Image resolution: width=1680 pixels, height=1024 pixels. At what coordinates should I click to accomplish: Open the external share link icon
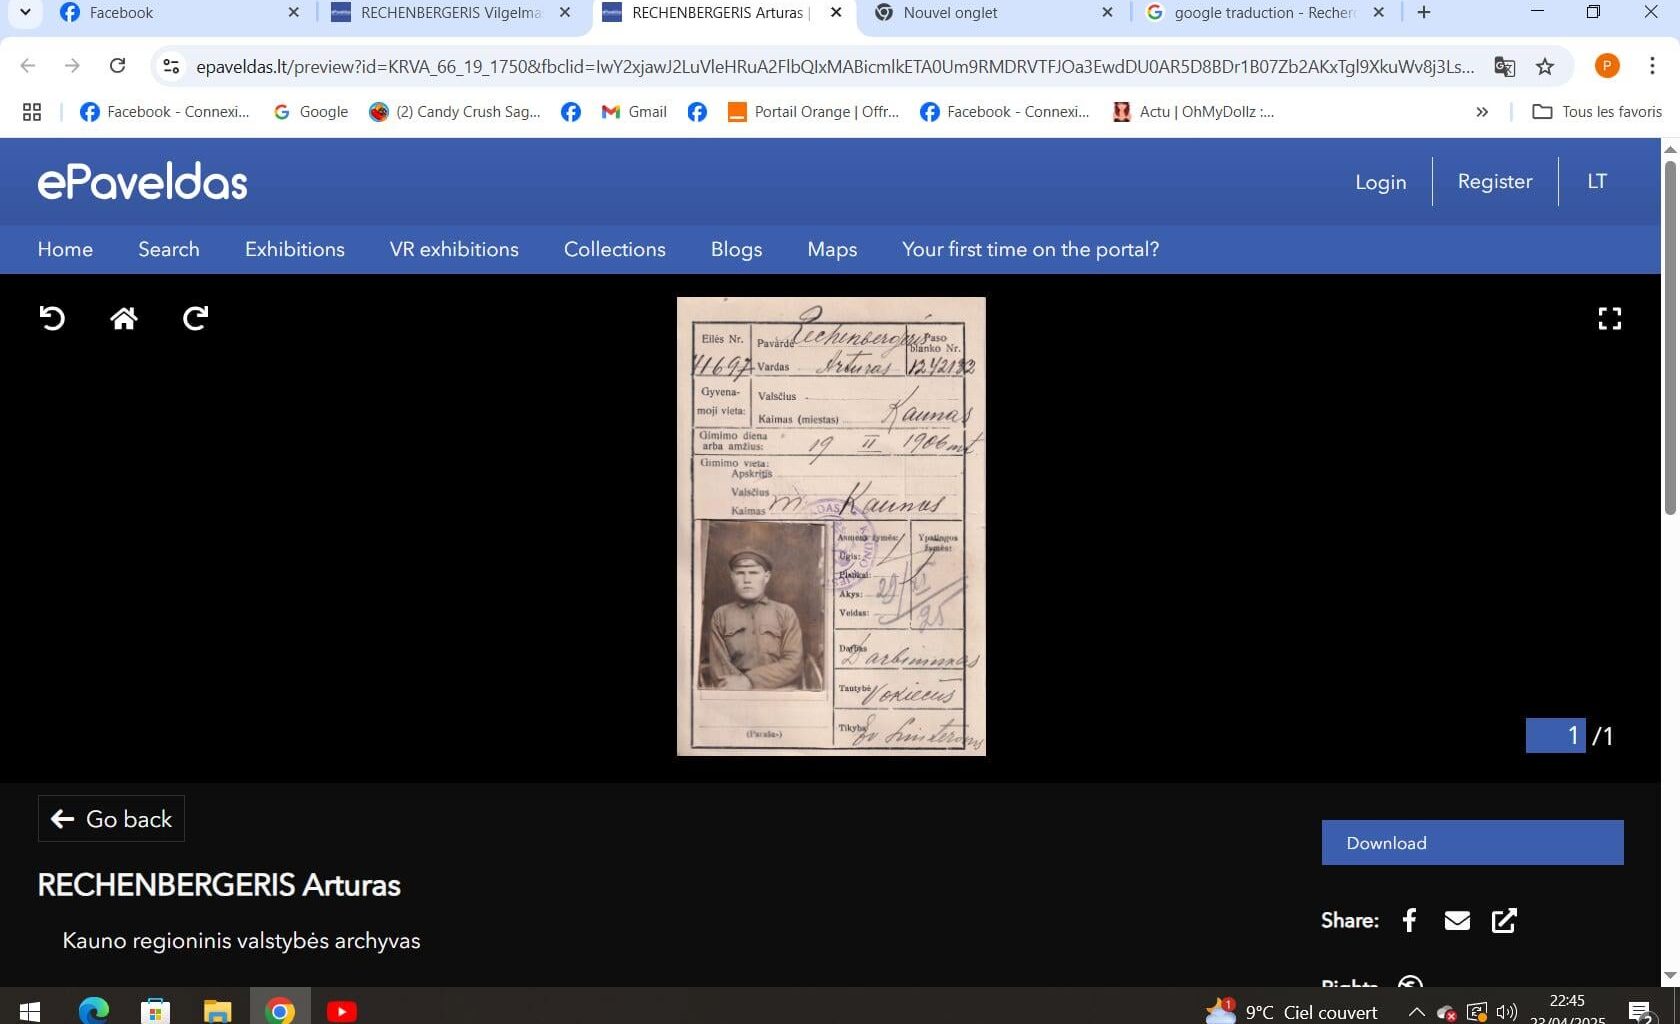coord(1504,920)
